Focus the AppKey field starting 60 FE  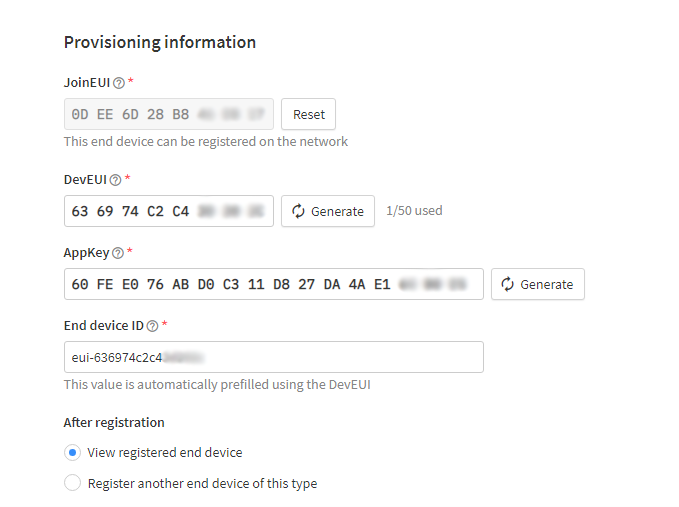point(274,284)
